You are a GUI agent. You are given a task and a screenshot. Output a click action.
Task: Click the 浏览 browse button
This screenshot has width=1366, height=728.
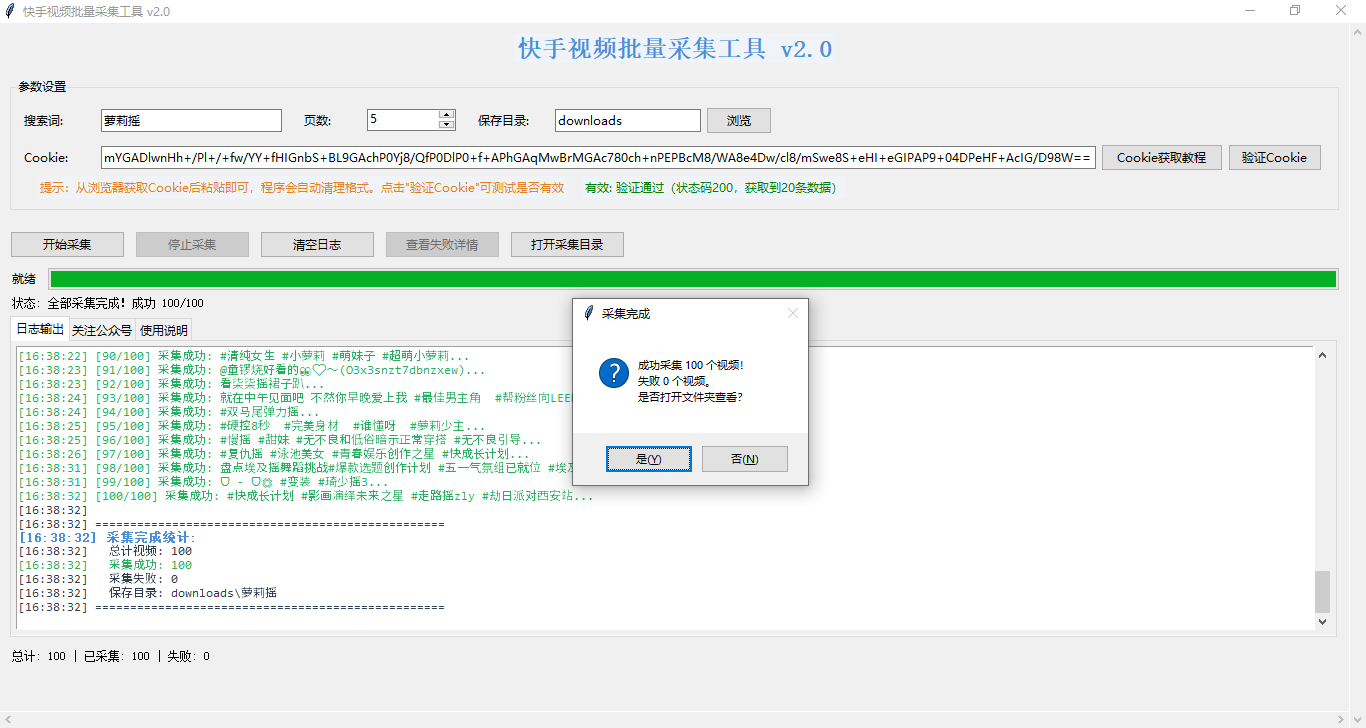point(739,120)
